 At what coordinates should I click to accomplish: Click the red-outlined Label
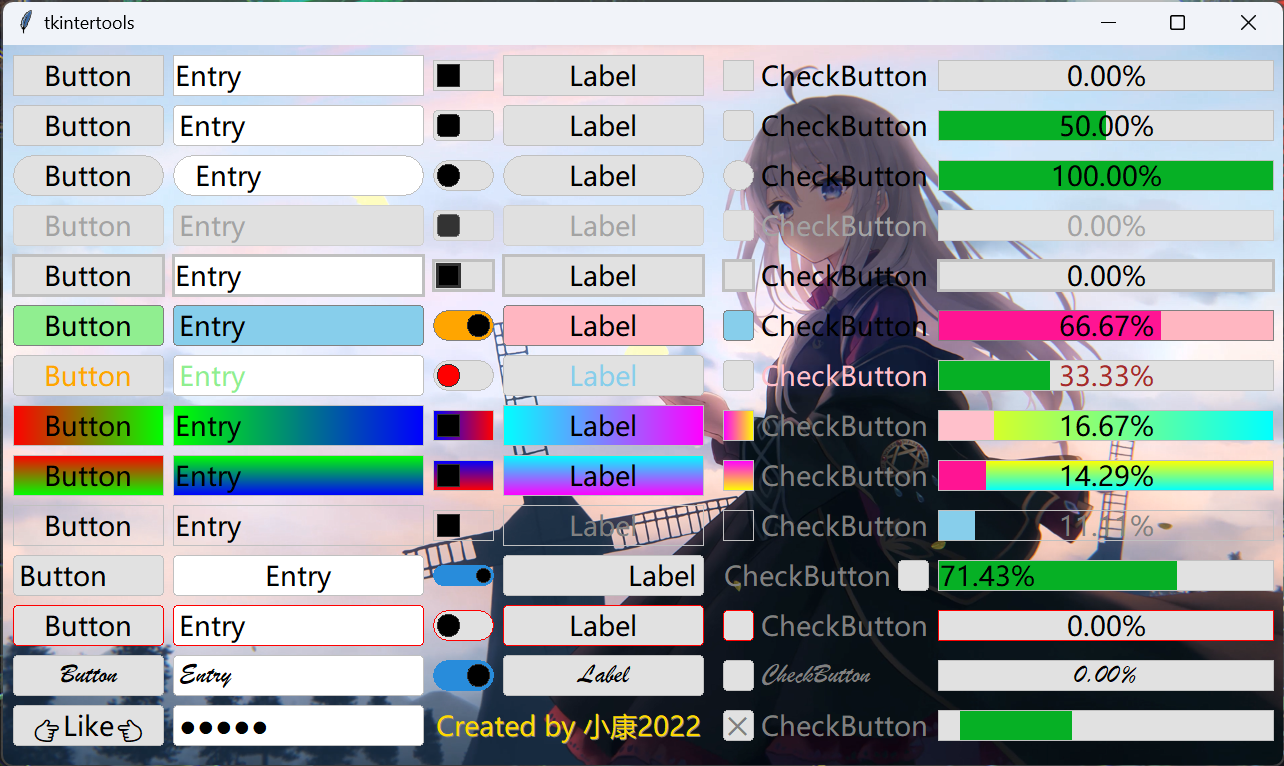603,626
